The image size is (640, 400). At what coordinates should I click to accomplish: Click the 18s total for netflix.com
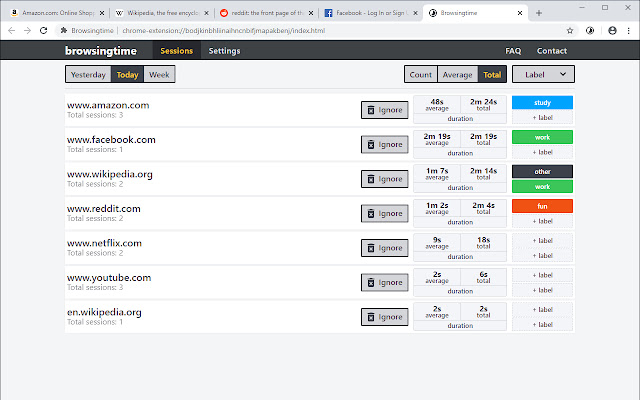click(483, 242)
